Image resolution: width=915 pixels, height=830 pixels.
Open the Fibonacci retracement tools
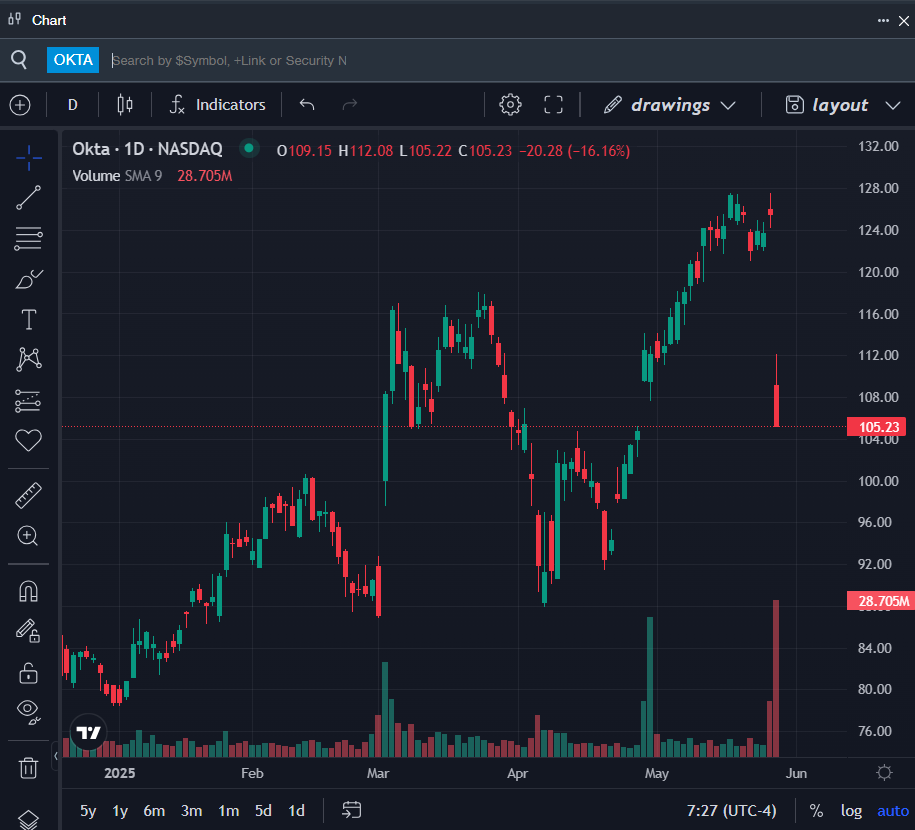click(x=28, y=239)
